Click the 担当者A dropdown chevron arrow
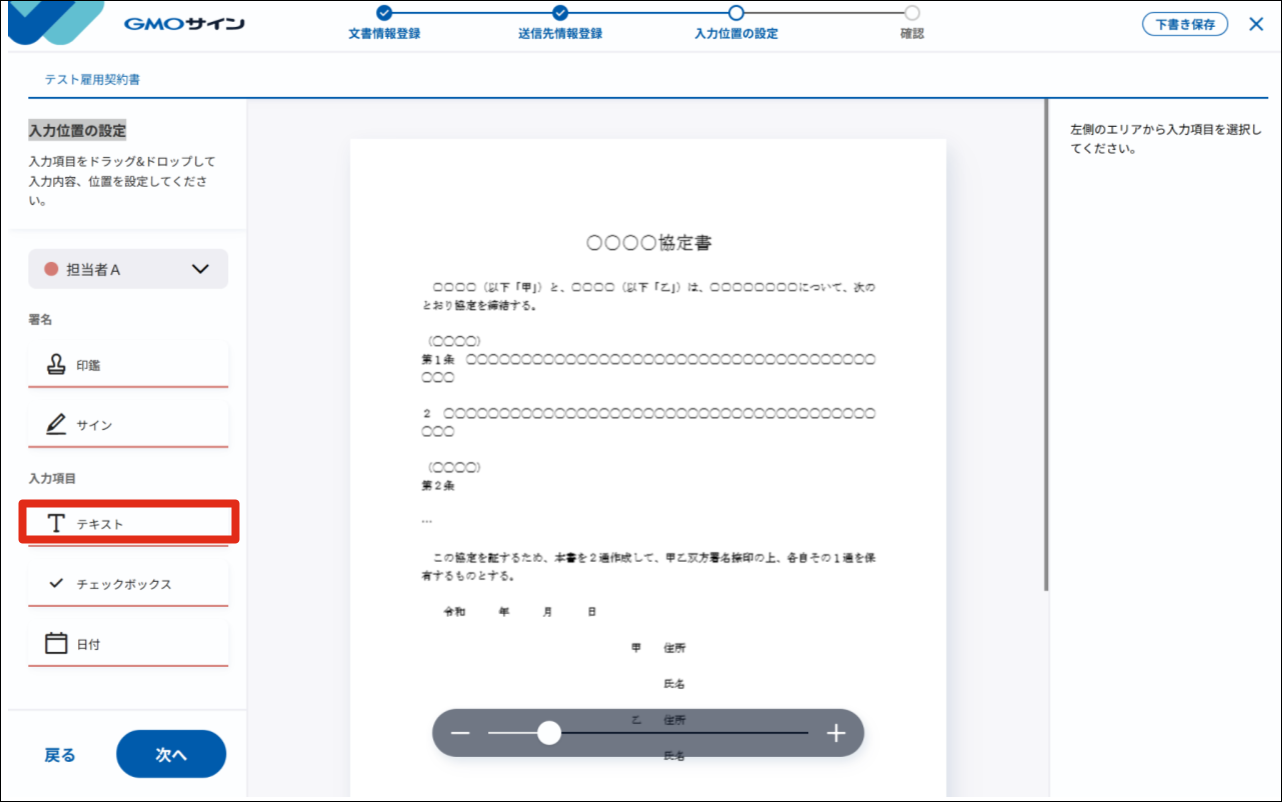The width and height of the screenshot is (1282, 802). point(200,269)
